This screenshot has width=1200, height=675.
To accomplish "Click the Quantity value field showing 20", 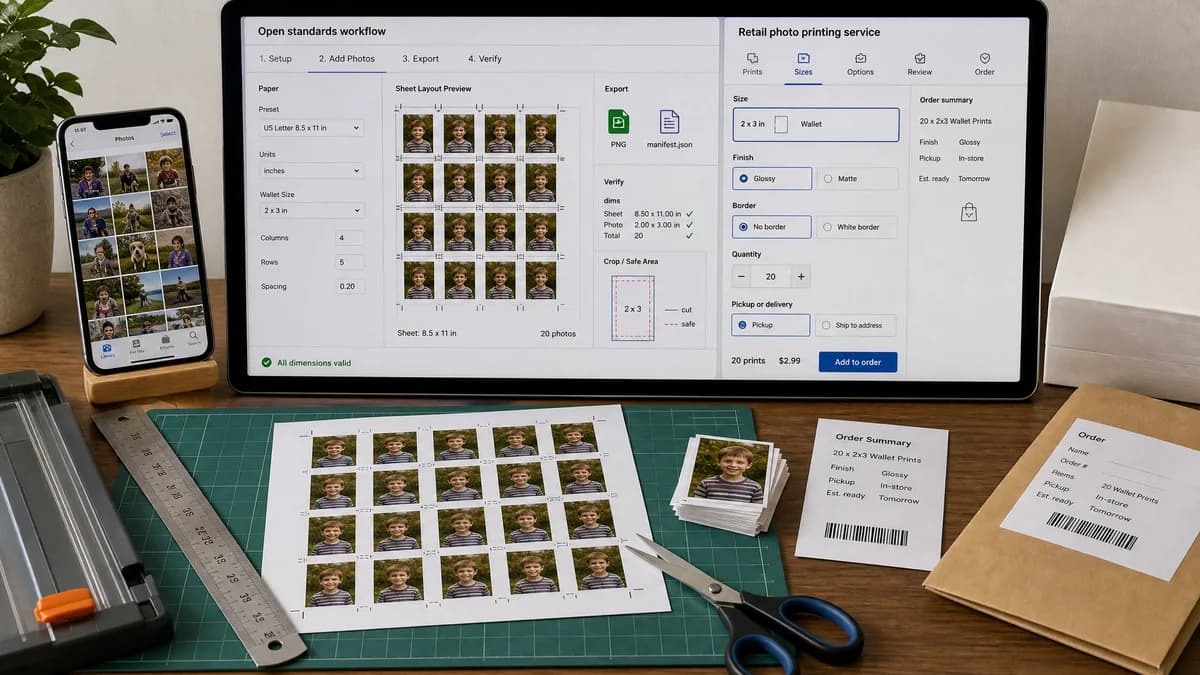I will click(770, 277).
